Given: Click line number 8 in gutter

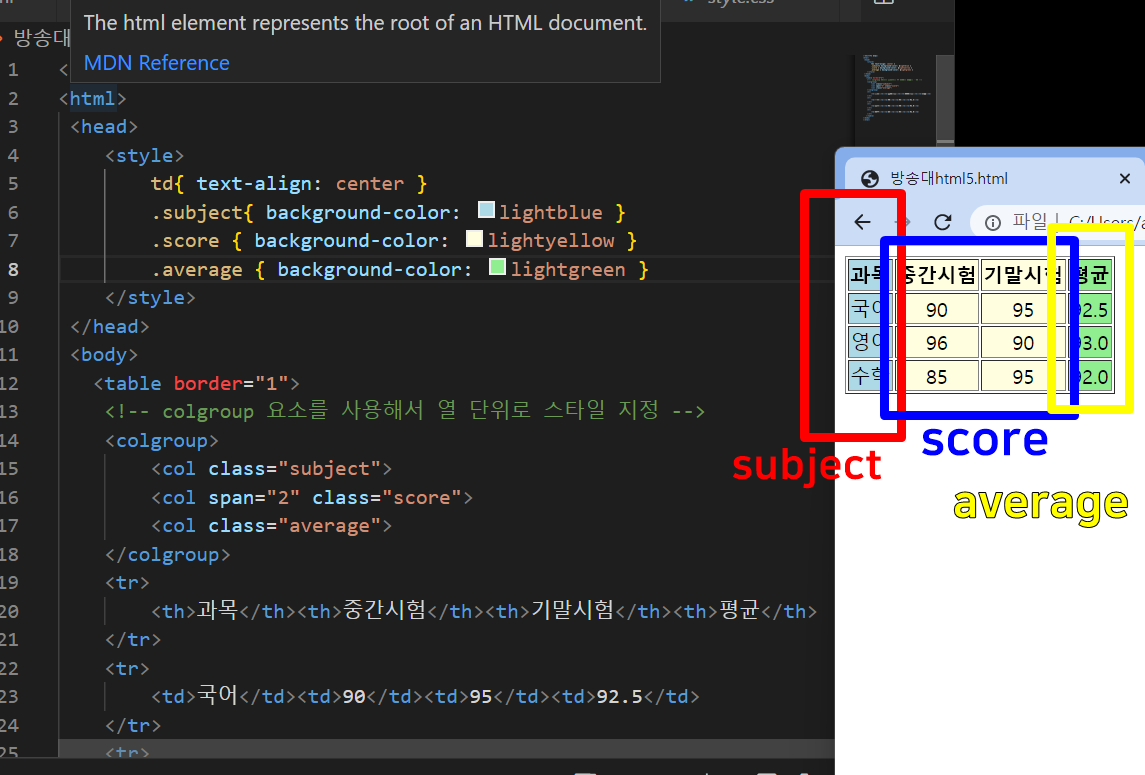Looking at the screenshot, I should (13, 270).
